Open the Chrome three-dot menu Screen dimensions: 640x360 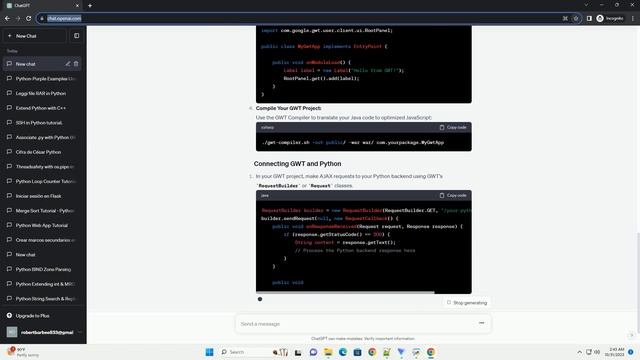[x=633, y=18]
